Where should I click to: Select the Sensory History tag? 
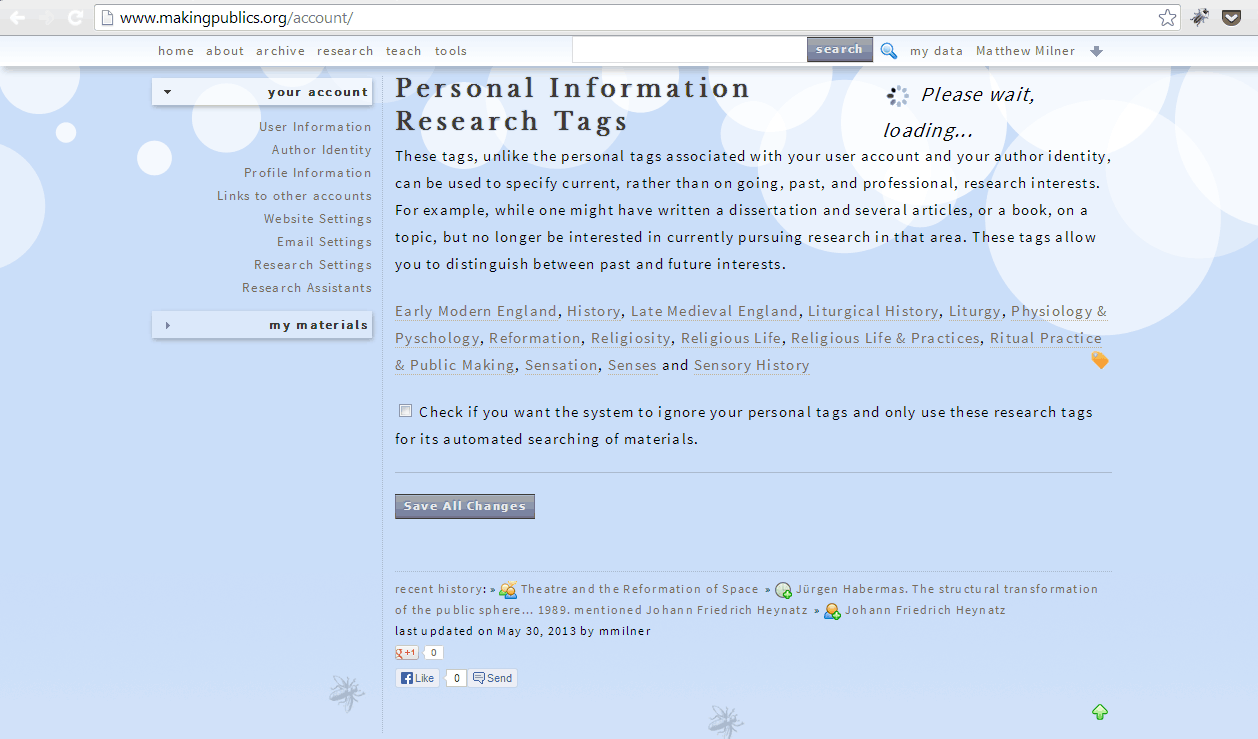point(752,365)
